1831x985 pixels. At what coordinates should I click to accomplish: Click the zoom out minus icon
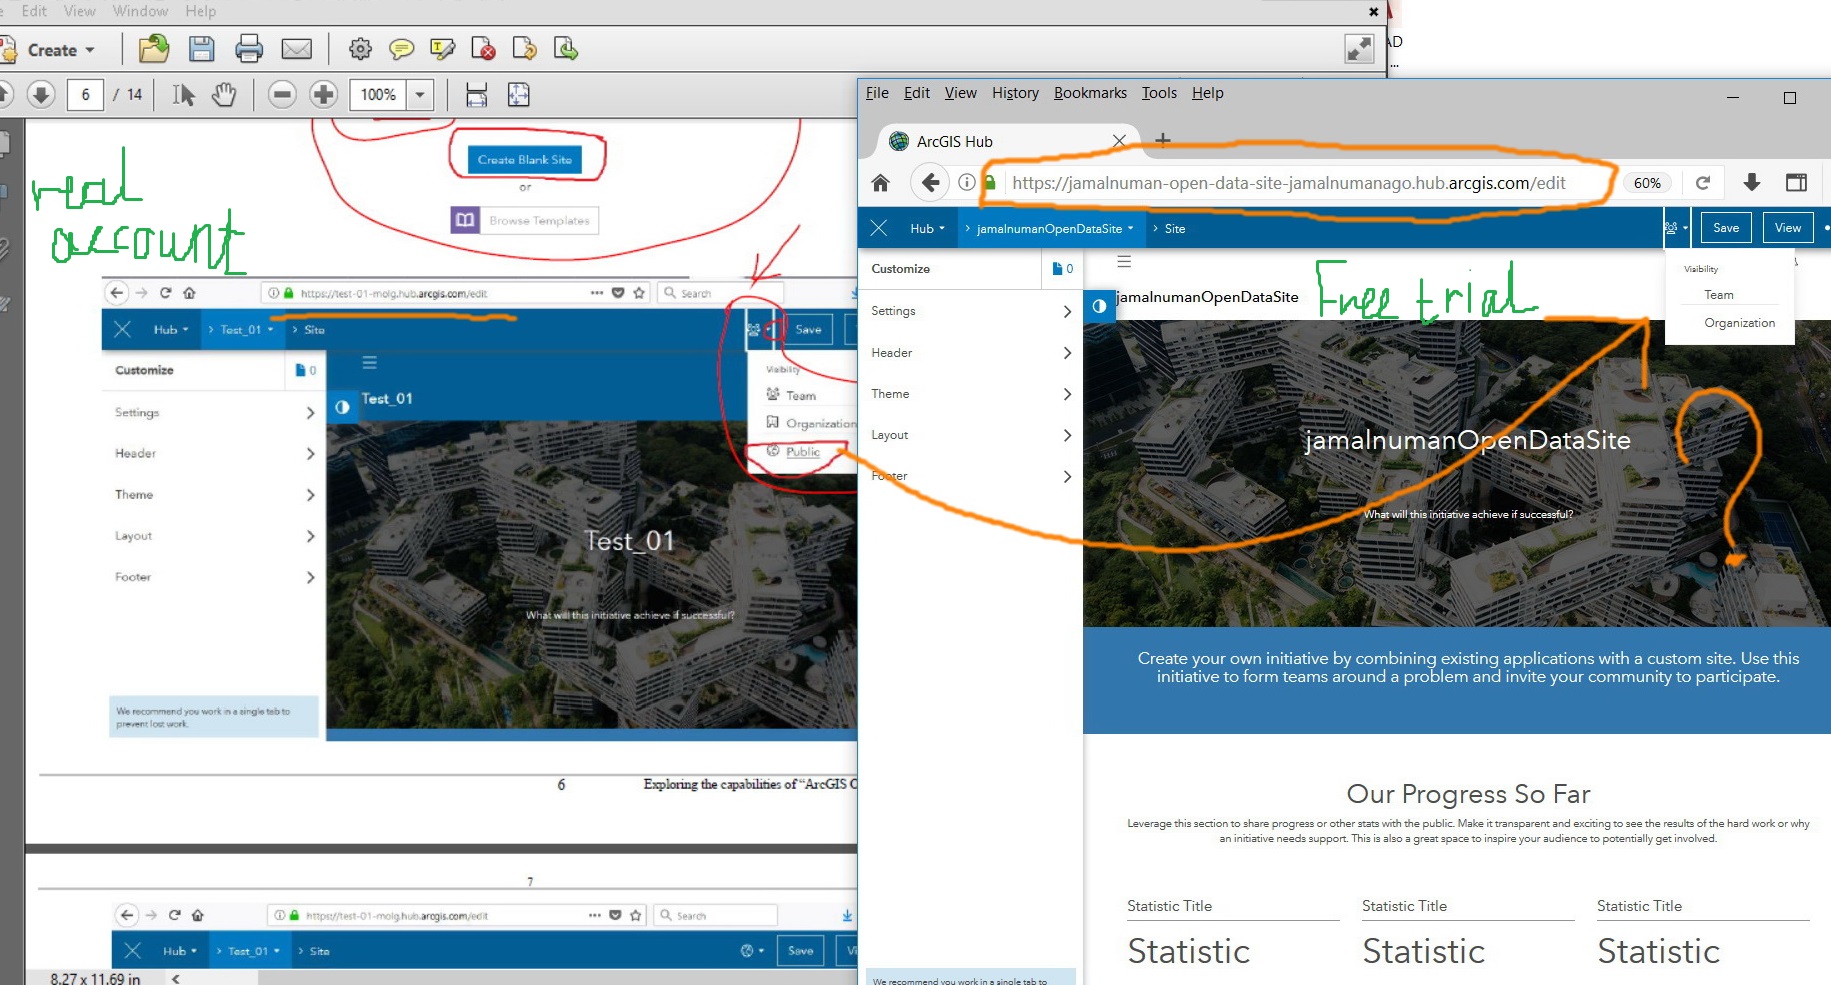[x=282, y=95]
